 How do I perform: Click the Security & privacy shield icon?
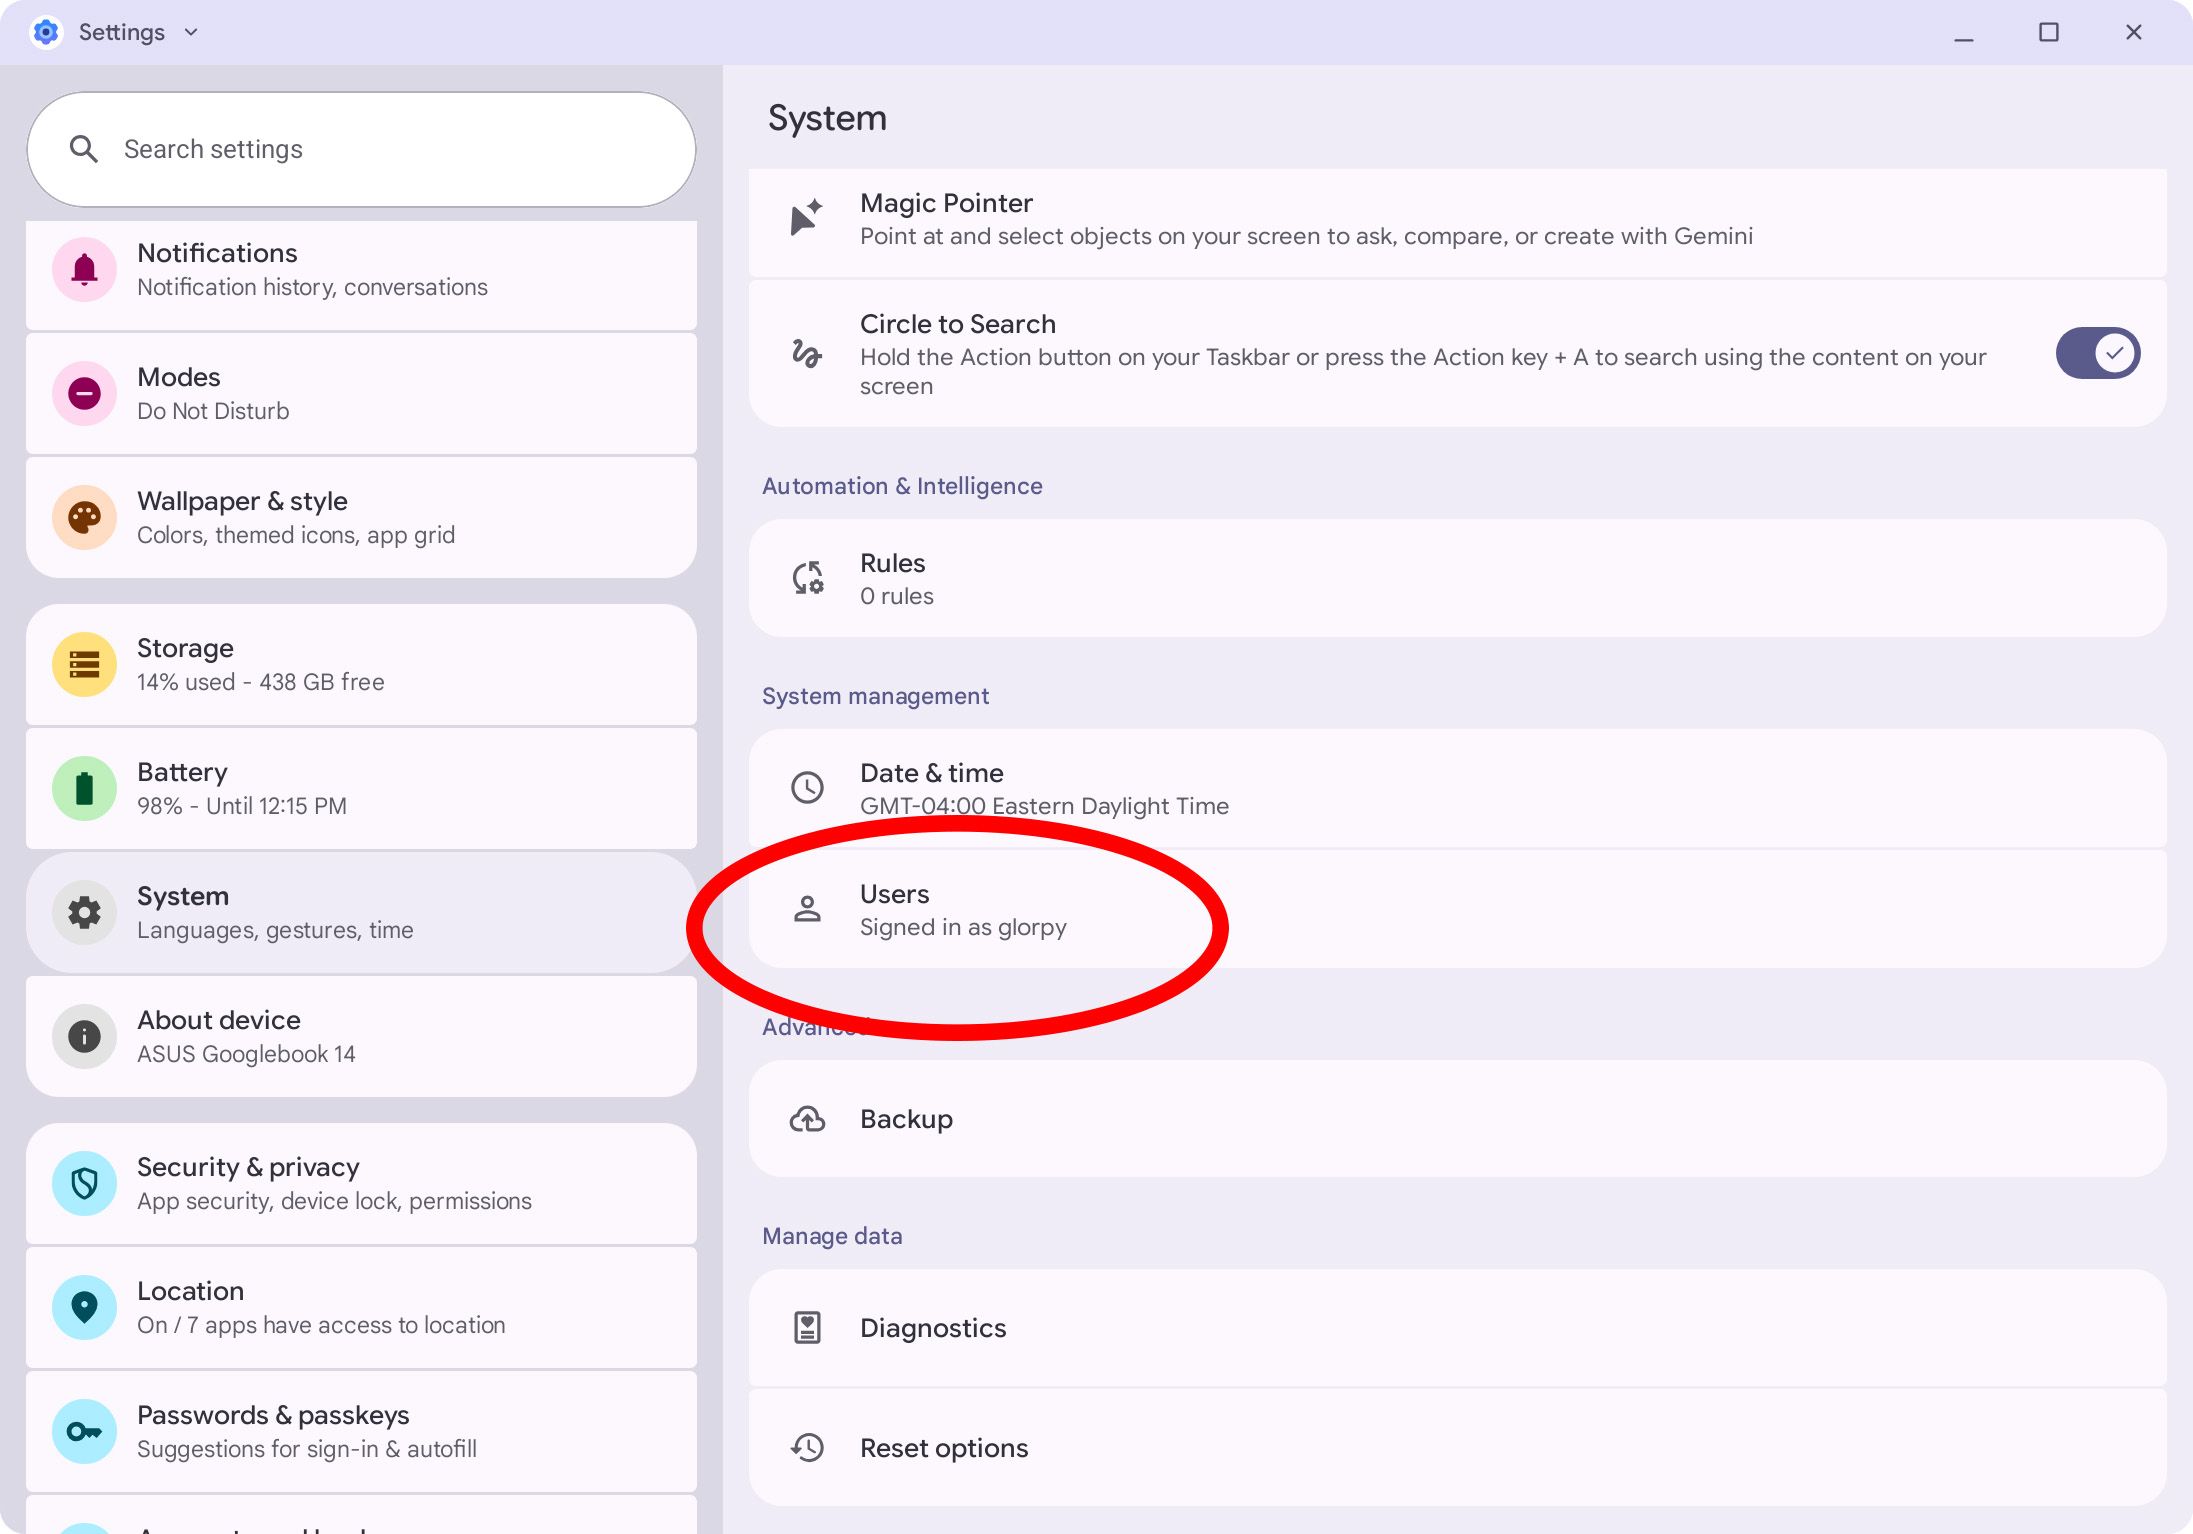[x=84, y=1183]
